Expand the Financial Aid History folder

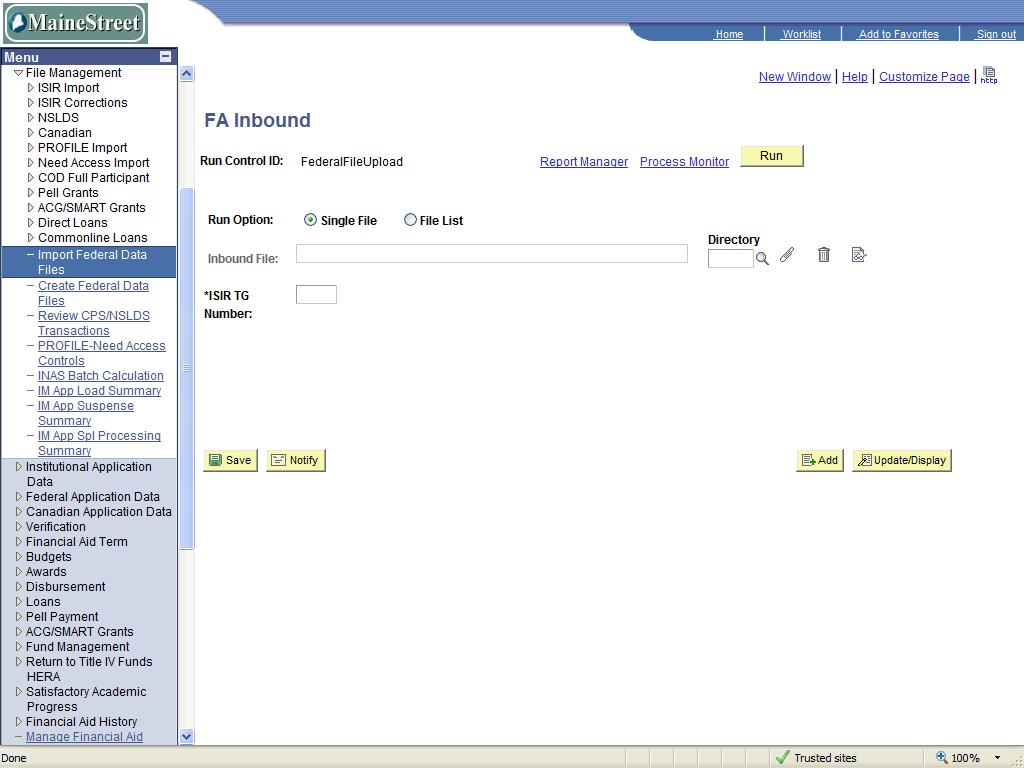19,722
